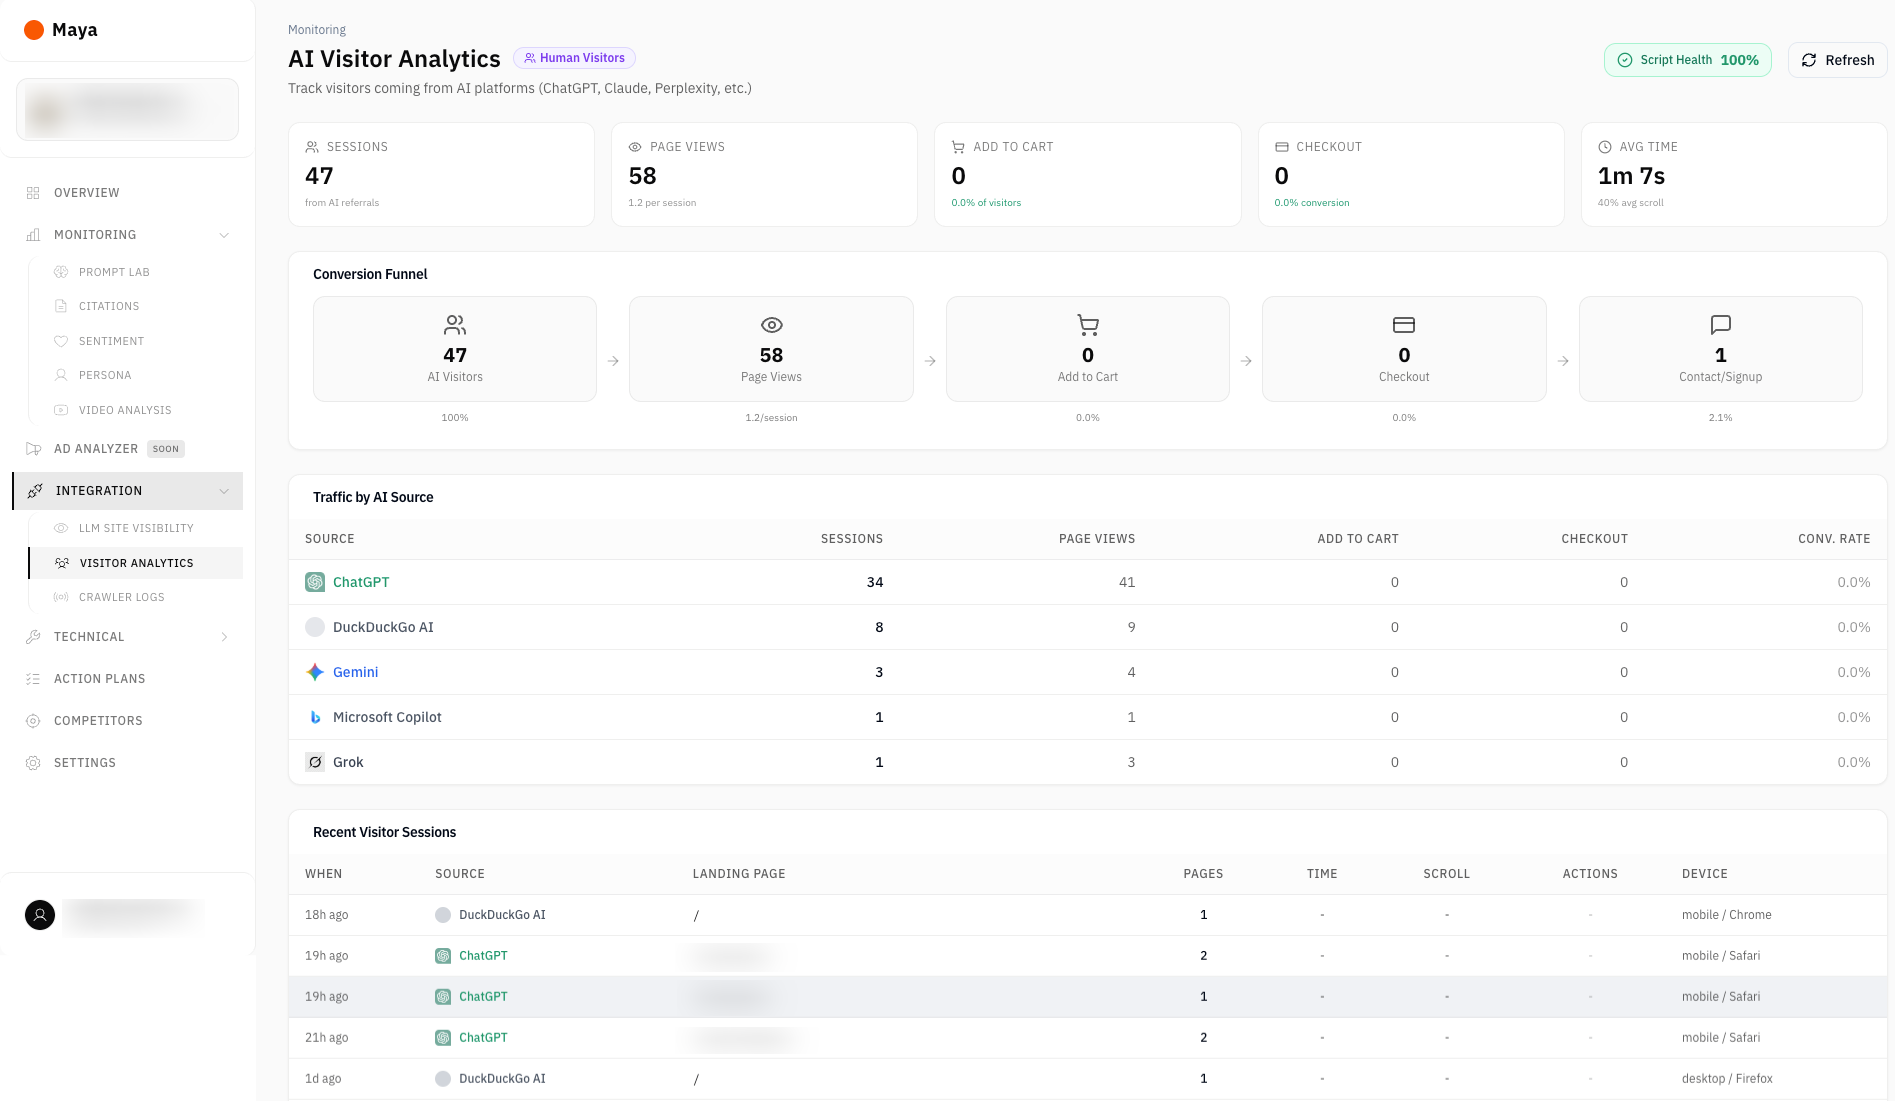Click the Microsoft Copilot Bing icon
Screen dimensions: 1895x1101
point(315,717)
